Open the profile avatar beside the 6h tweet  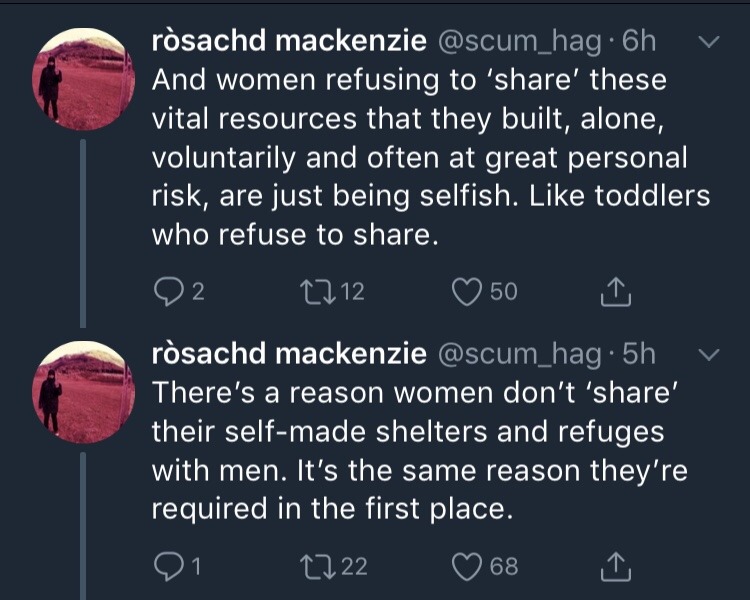(x=79, y=80)
